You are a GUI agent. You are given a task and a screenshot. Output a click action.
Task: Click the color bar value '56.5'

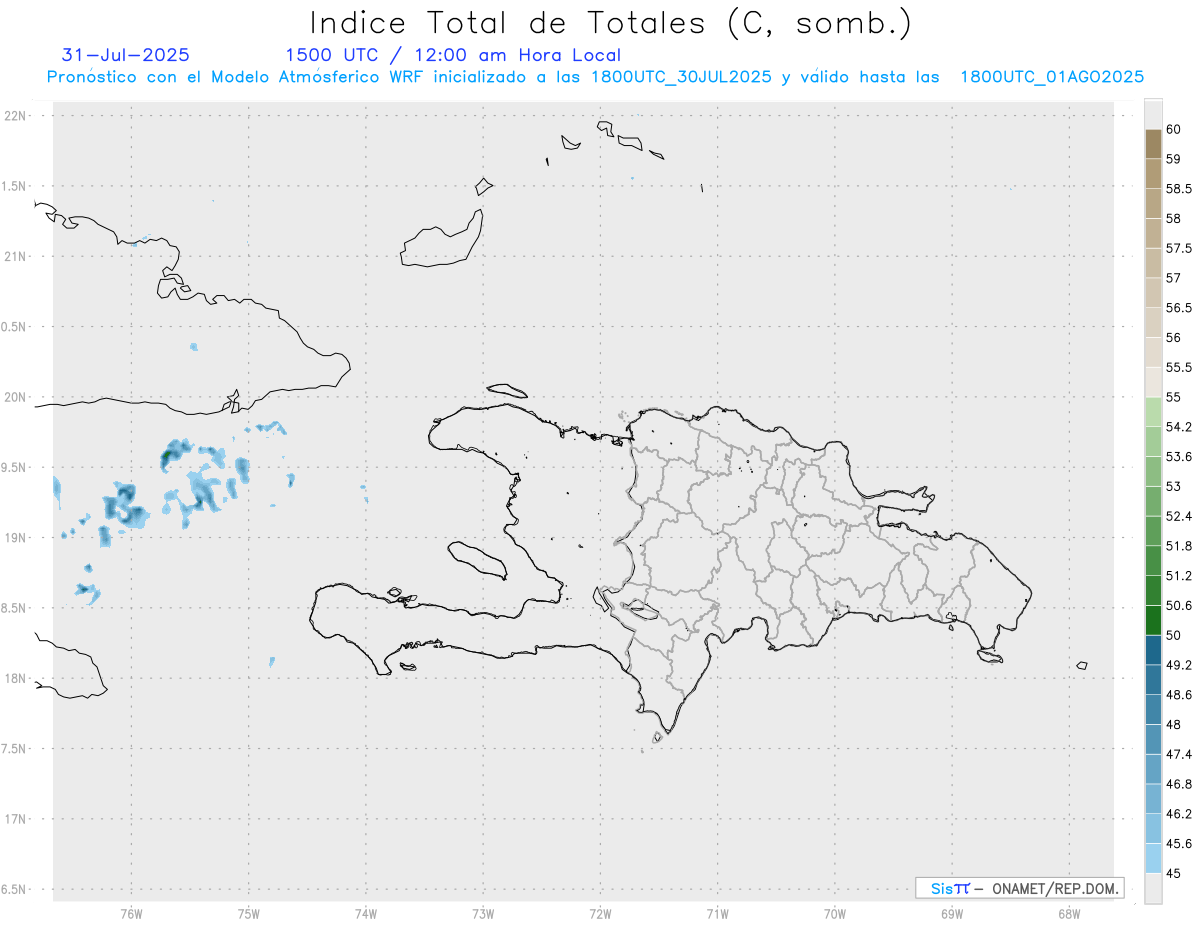click(x=1178, y=308)
